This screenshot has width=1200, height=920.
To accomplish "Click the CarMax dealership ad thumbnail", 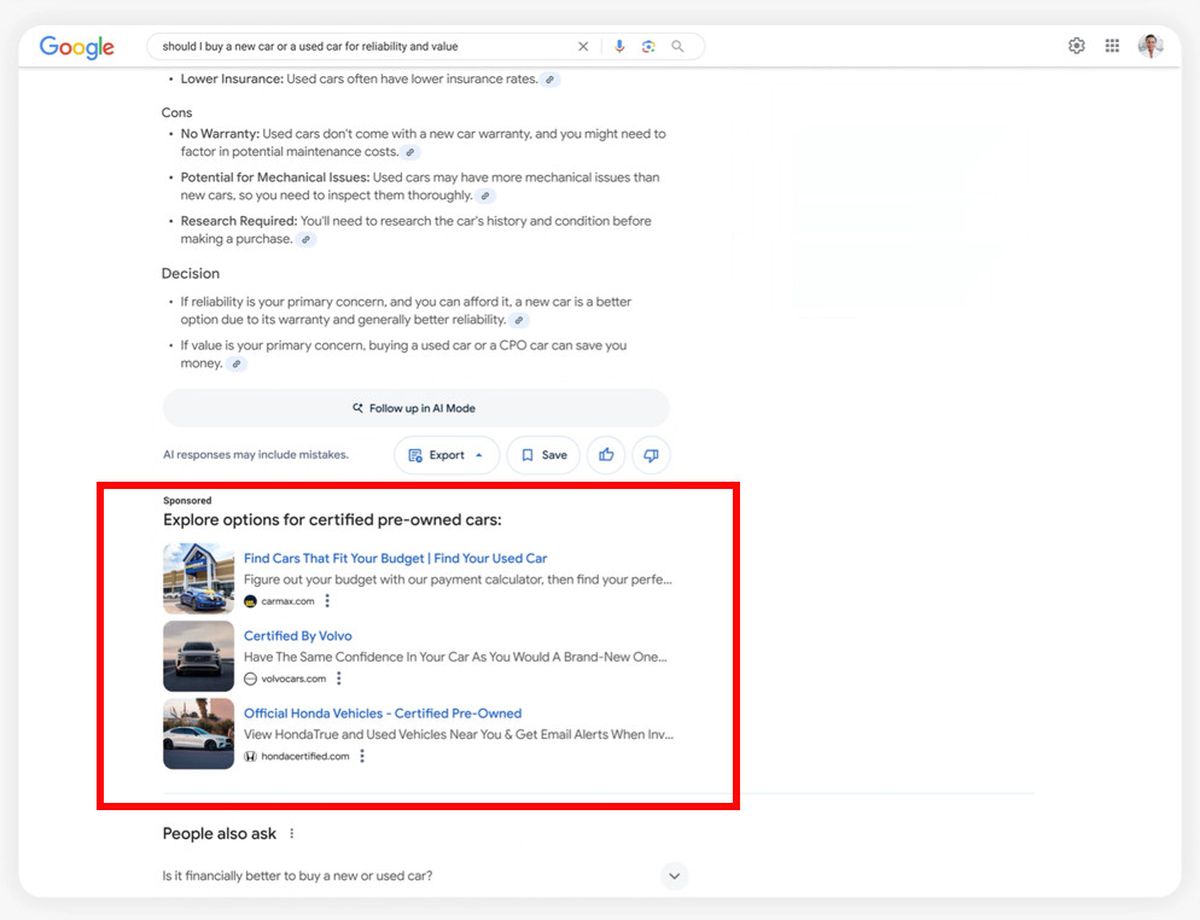I will (x=198, y=578).
